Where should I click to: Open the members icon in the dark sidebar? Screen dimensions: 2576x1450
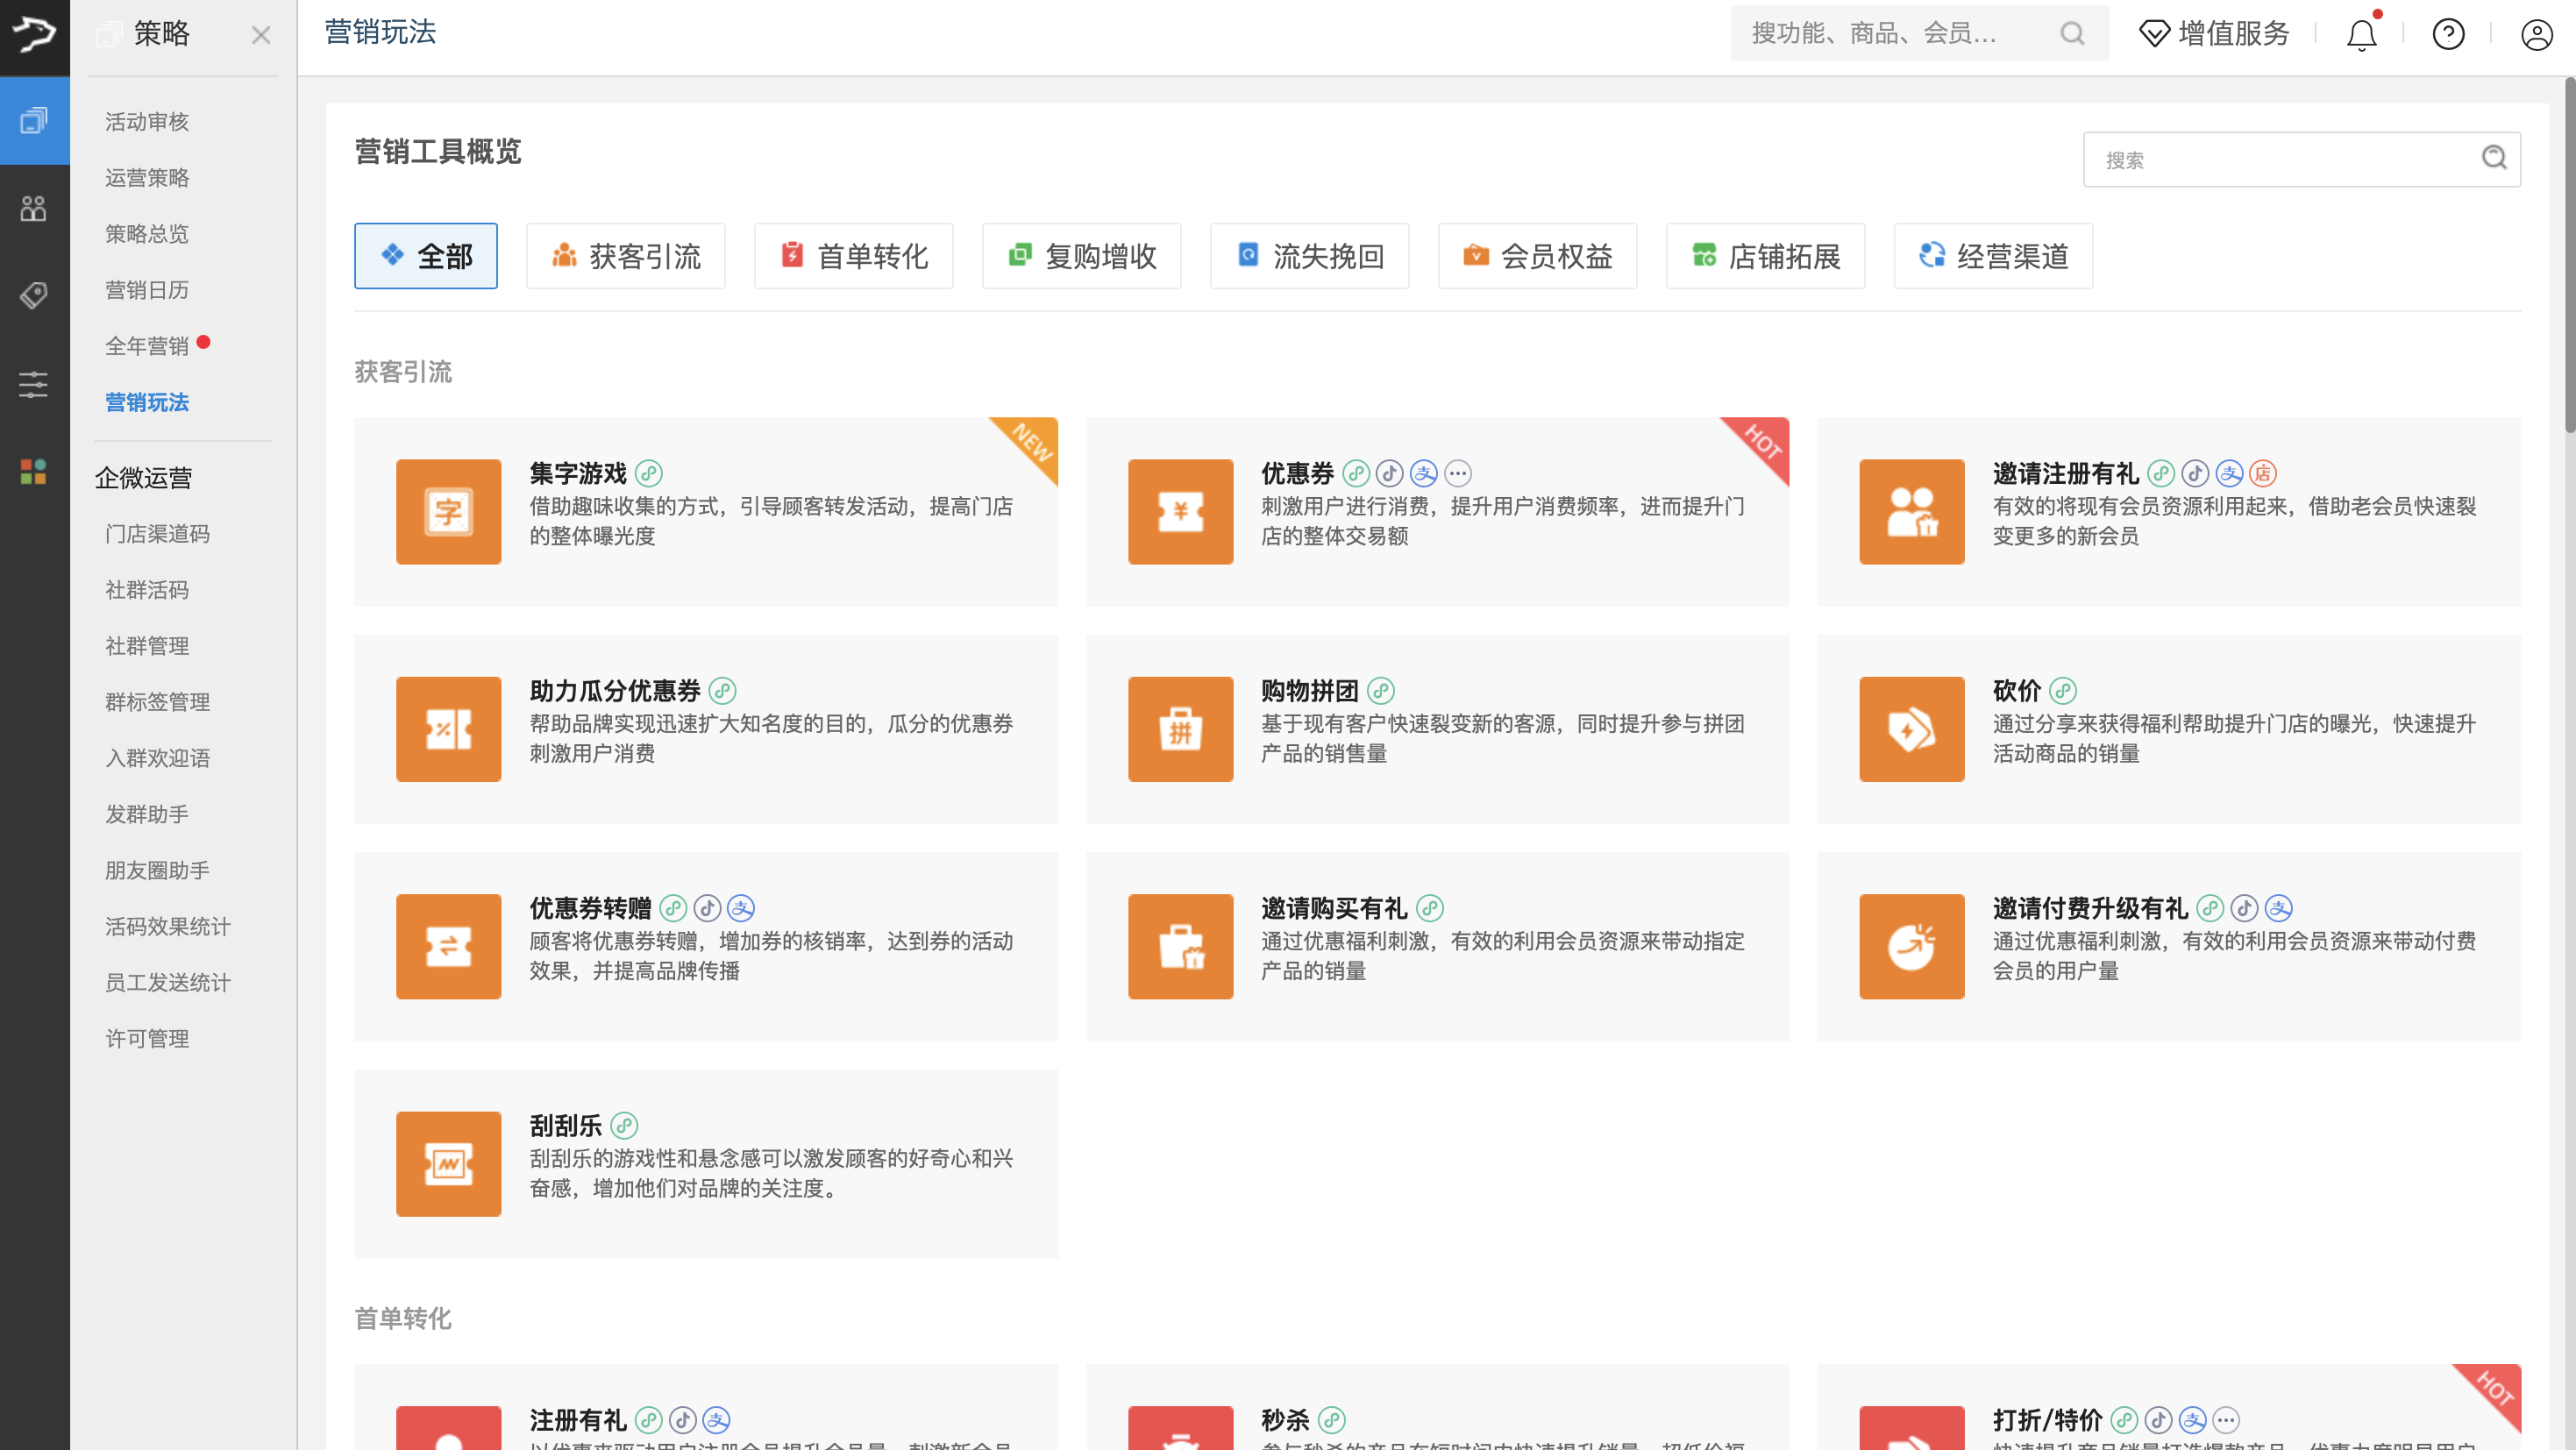[x=34, y=208]
